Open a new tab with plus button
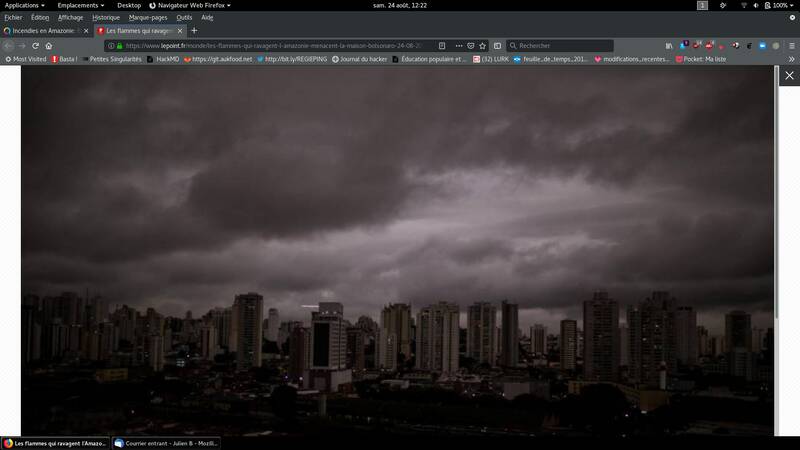The image size is (800, 450). pyautogui.click(x=194, y=31)
